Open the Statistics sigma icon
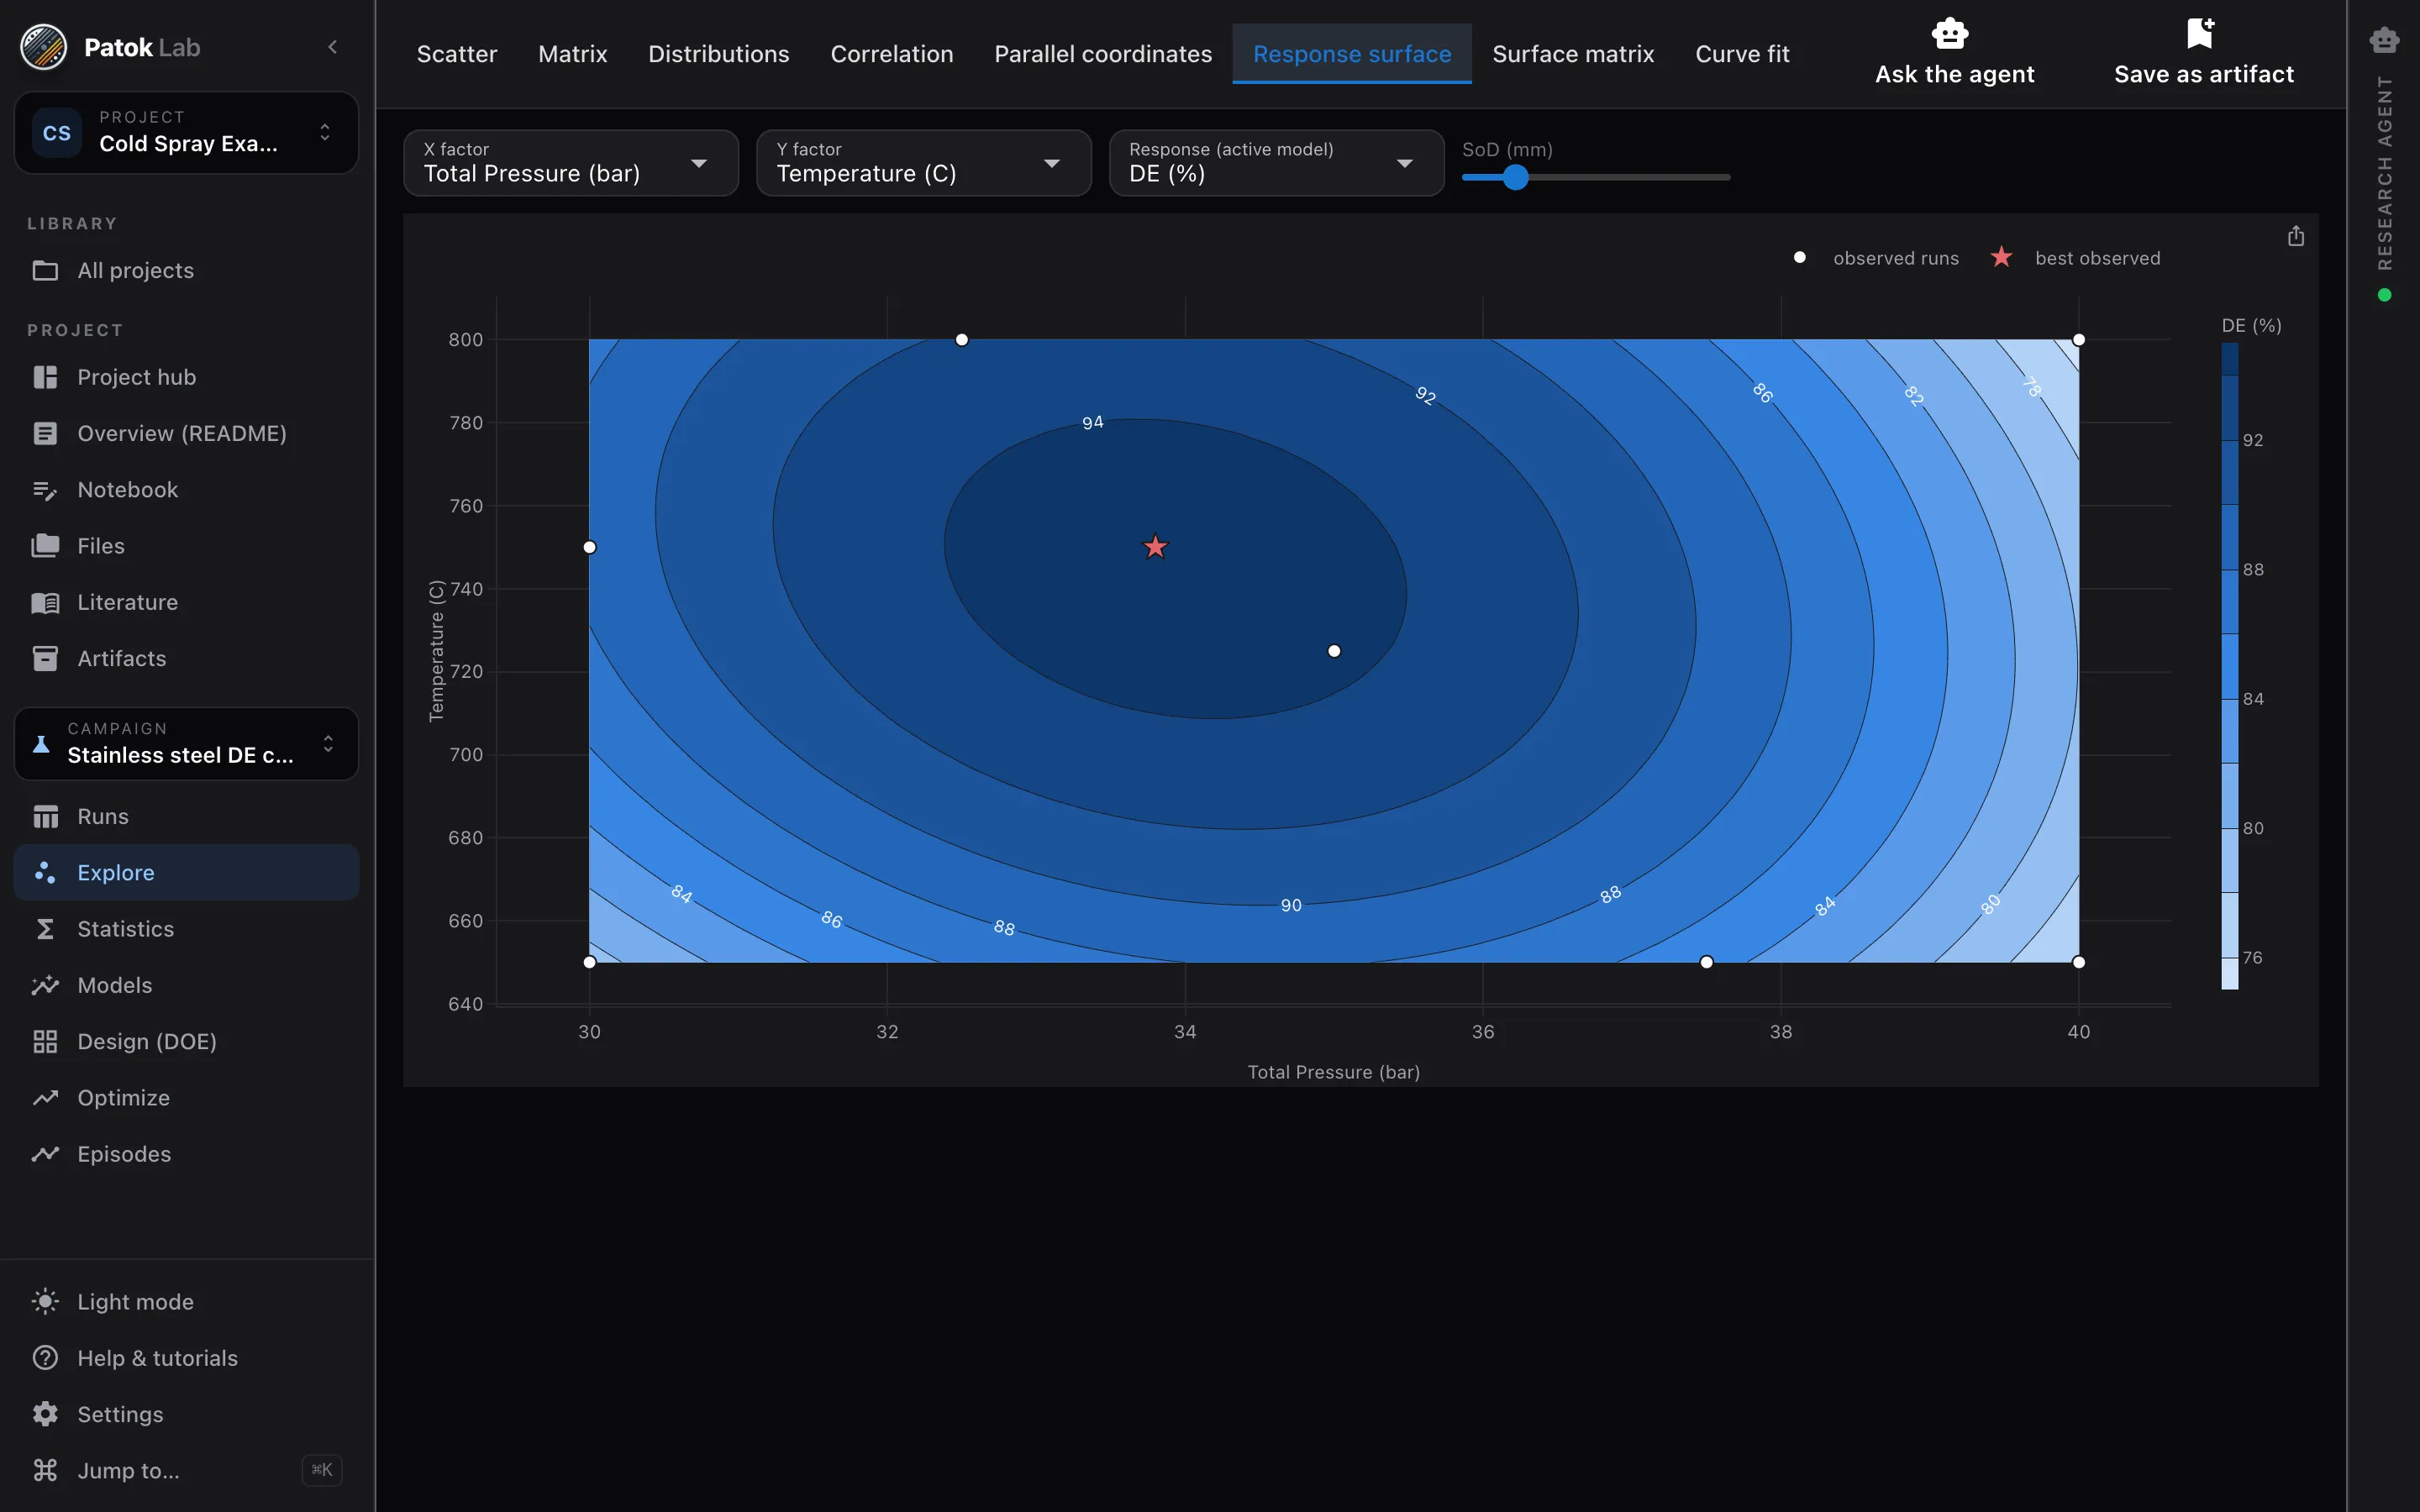The width and height of the screenshot is (2420, 1512). pos(45,929)
